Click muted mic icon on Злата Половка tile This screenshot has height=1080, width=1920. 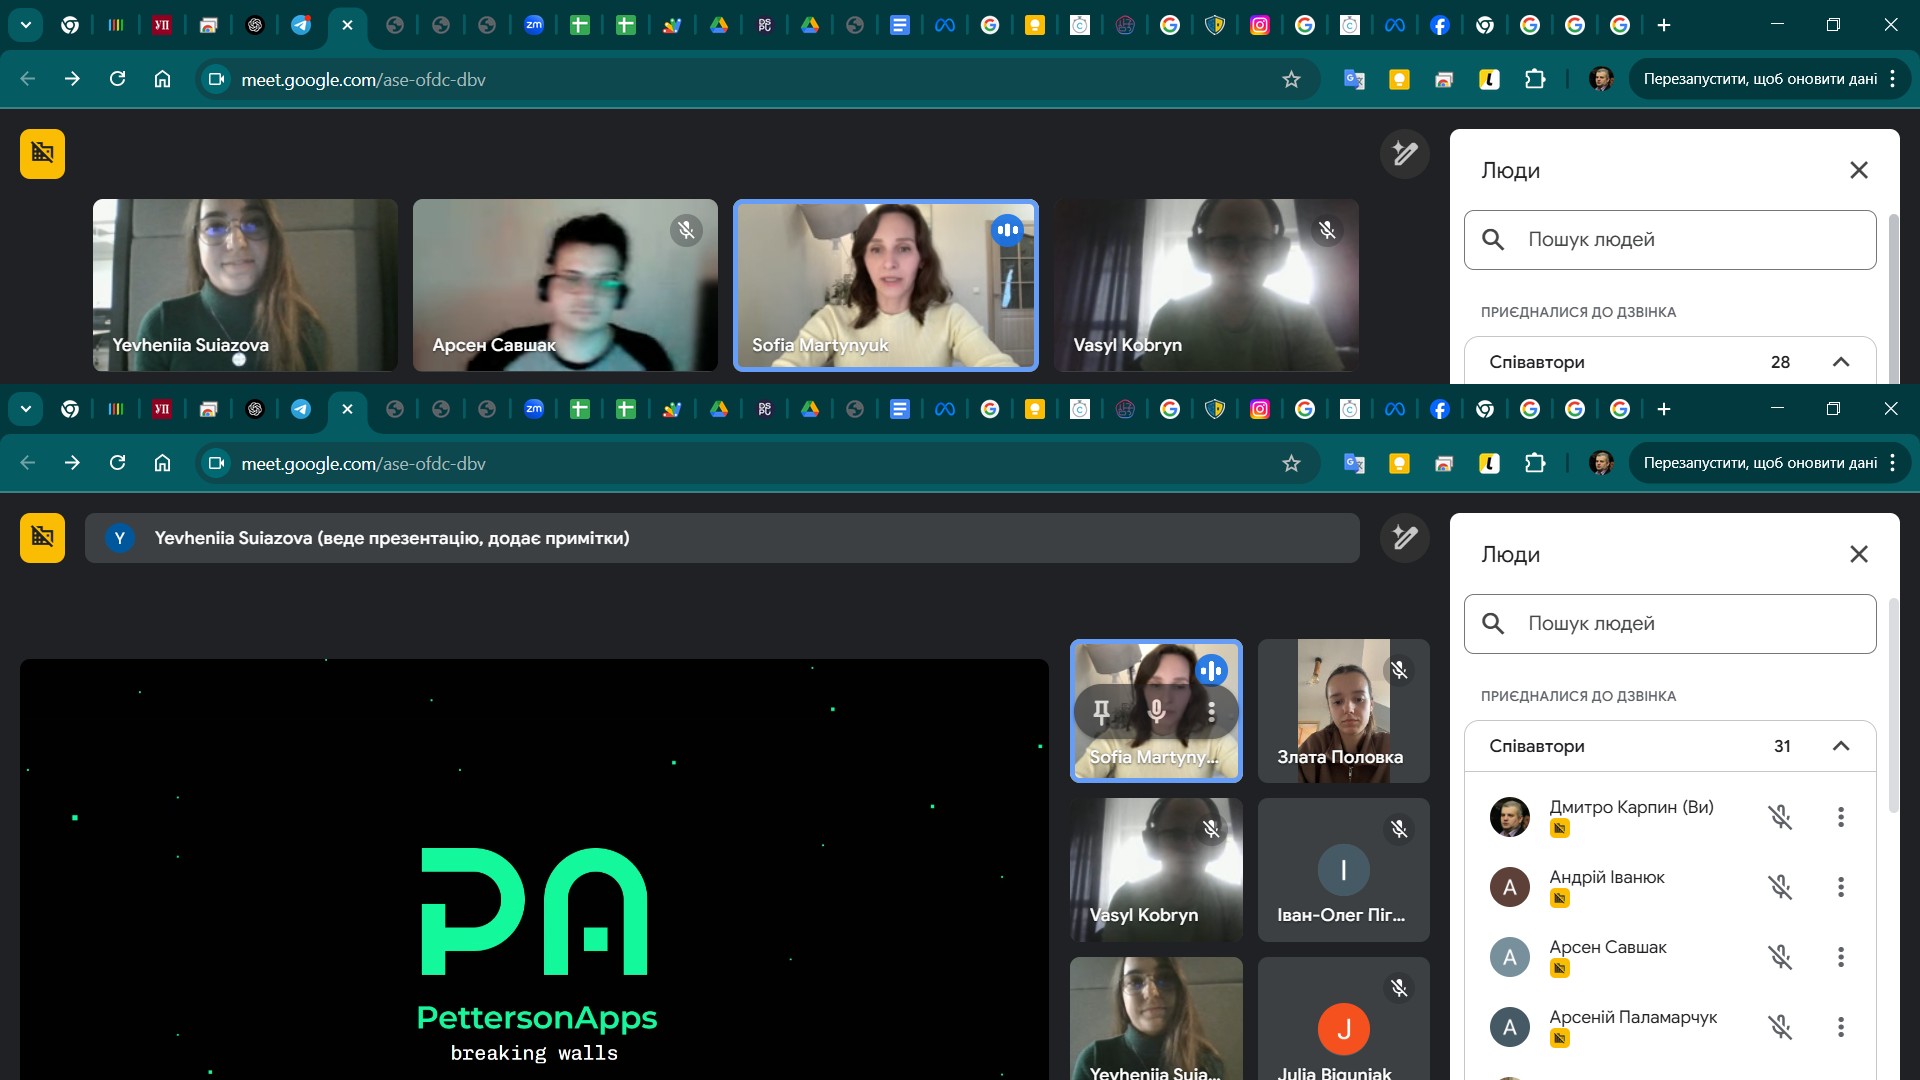pos(1399,671)
